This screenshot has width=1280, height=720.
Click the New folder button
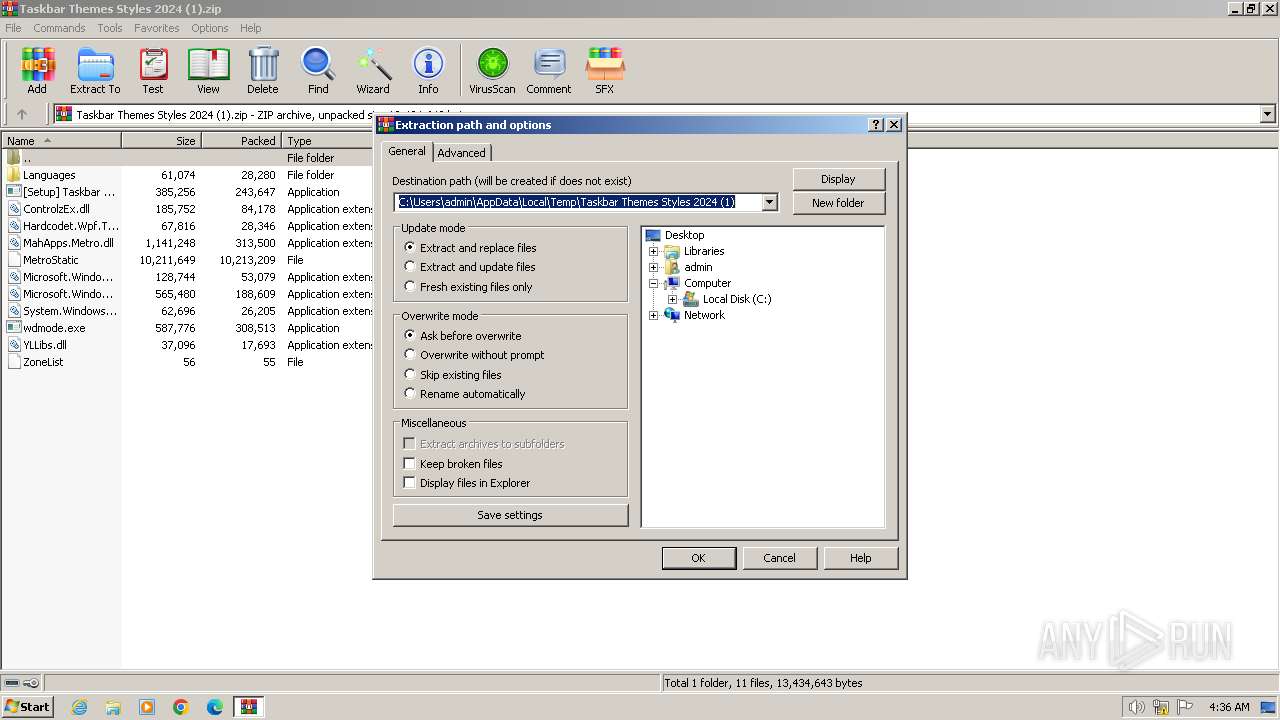(x=838, y=203)
